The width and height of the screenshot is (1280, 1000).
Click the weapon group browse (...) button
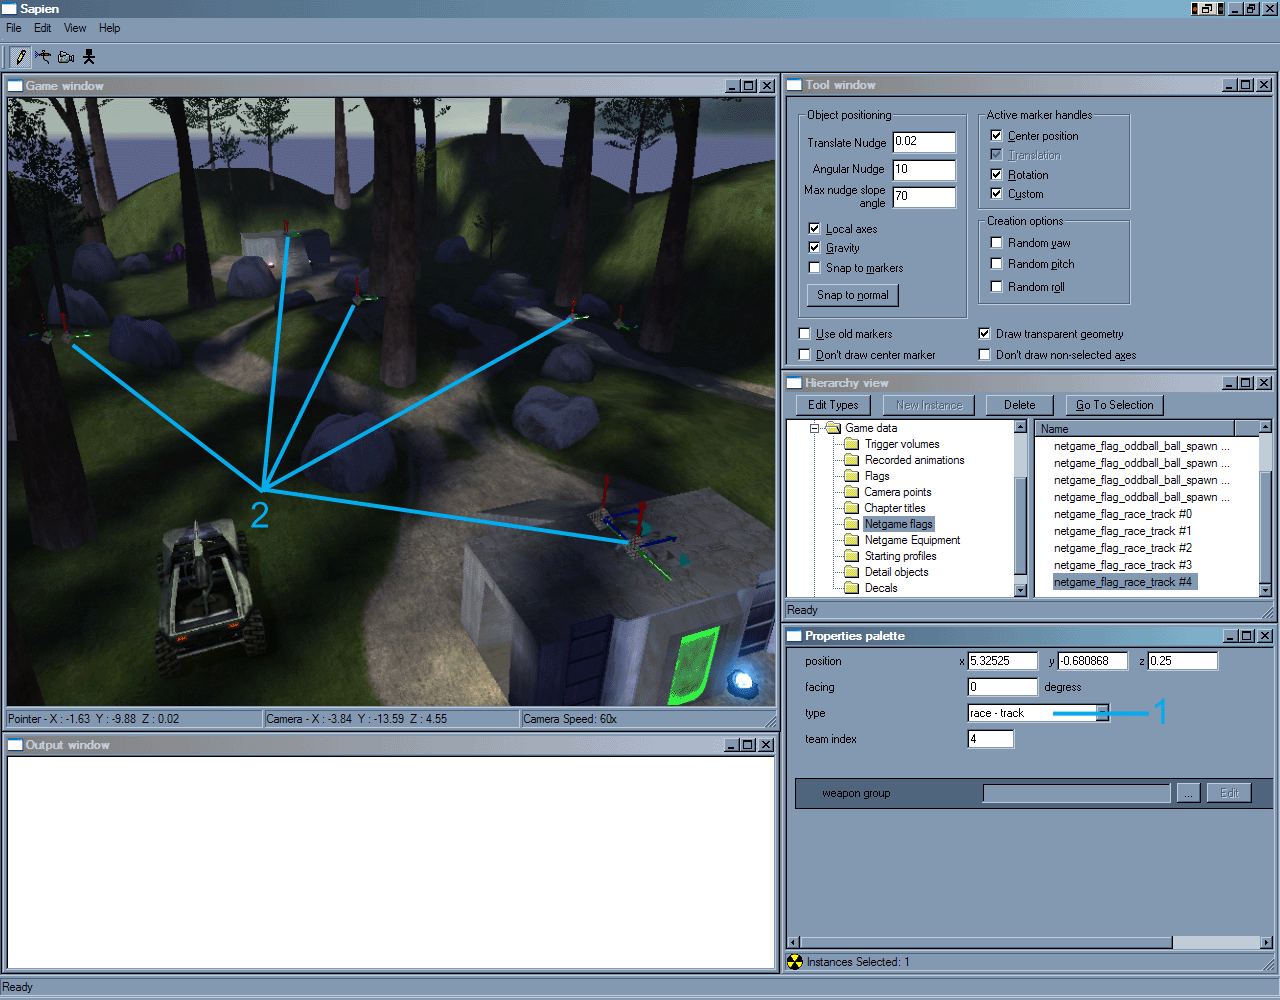click(x=1187, y=793)
